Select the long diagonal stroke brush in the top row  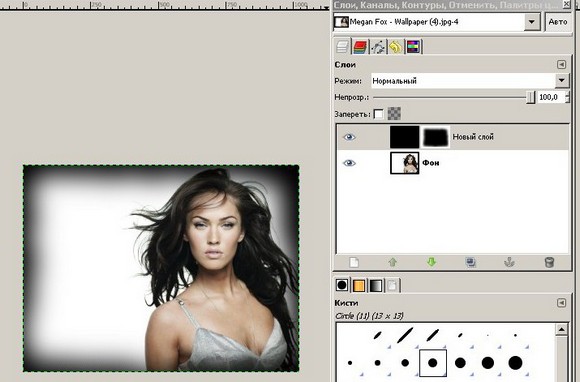click(x=405, y=335)
